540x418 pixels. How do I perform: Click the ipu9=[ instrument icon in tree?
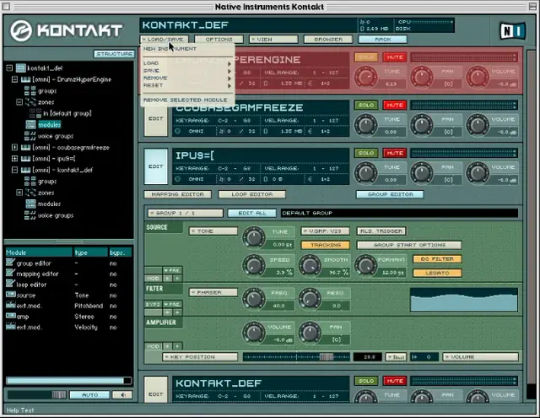point(26,159)
